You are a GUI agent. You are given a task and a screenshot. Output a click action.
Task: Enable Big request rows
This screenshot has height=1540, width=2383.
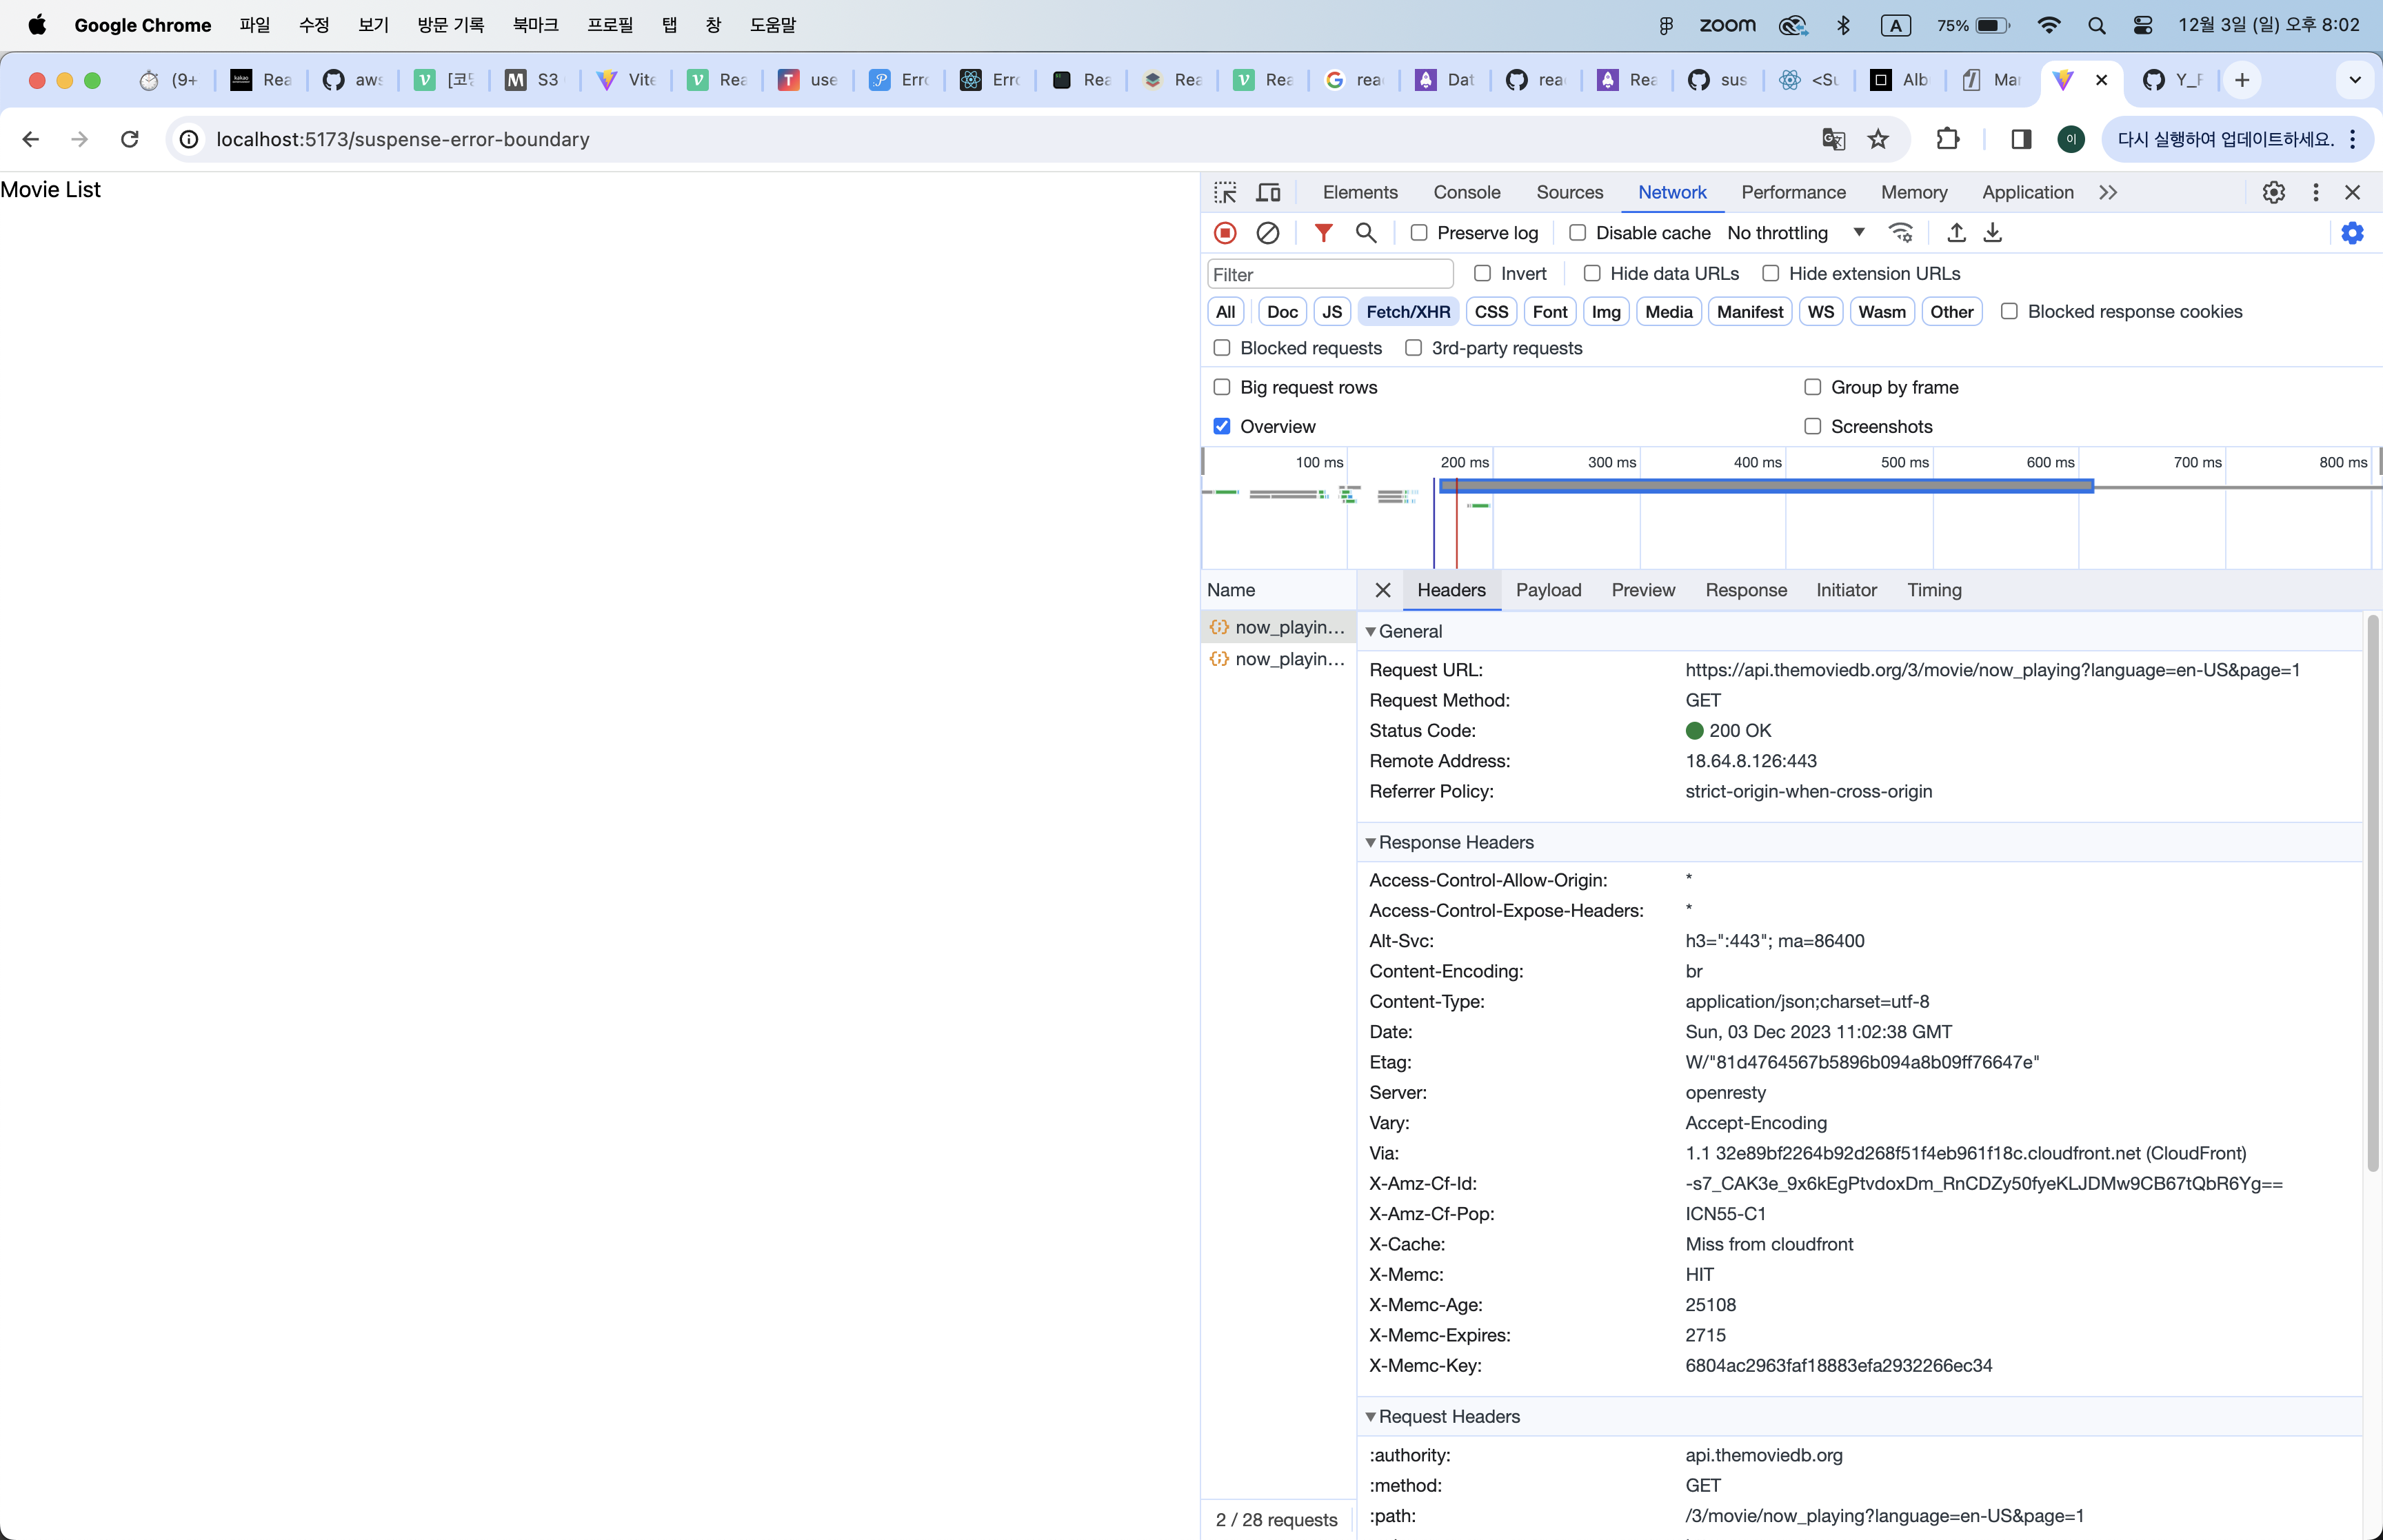pyautogui.click(x=1222, y=387)
